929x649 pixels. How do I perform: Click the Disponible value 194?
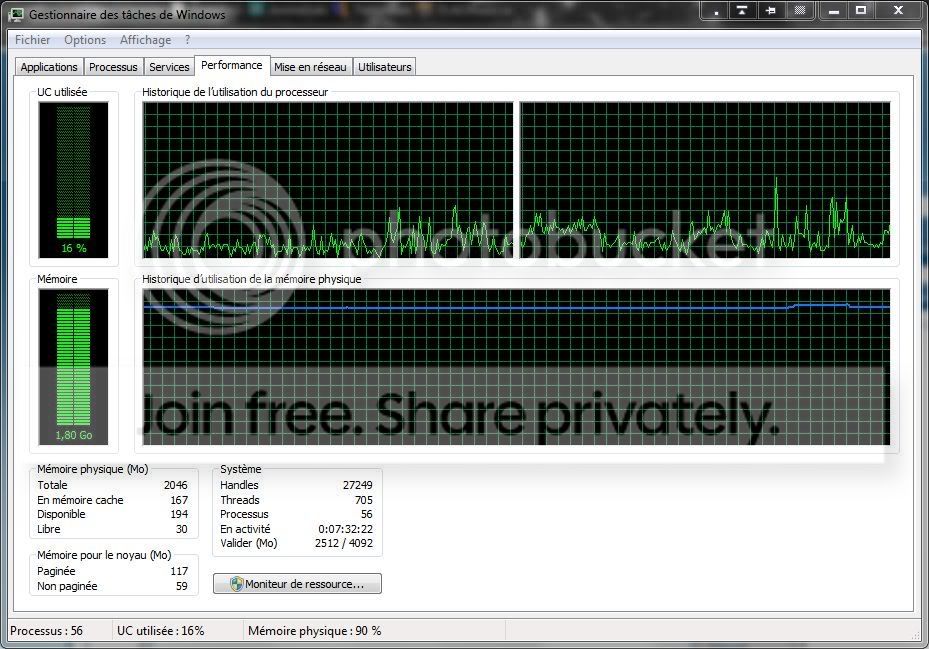179,514
